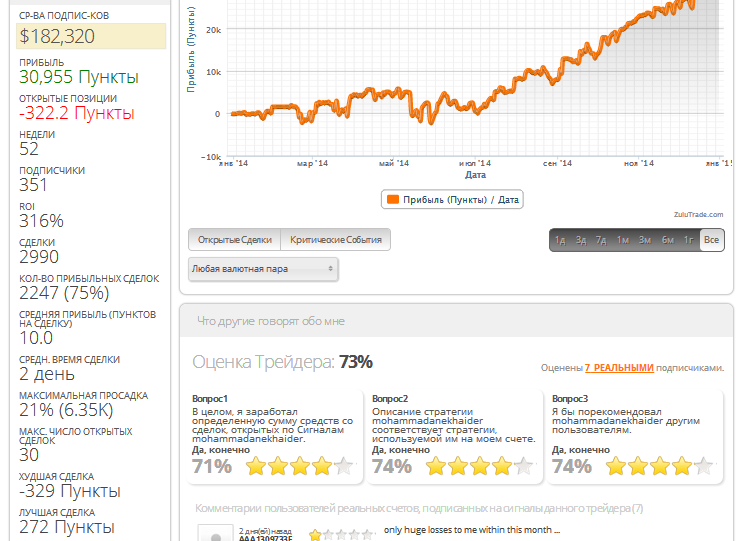Show the full Все time range
Image resolution: width=745 pixels, height=541 pixels.
click(x=711, y=240)
